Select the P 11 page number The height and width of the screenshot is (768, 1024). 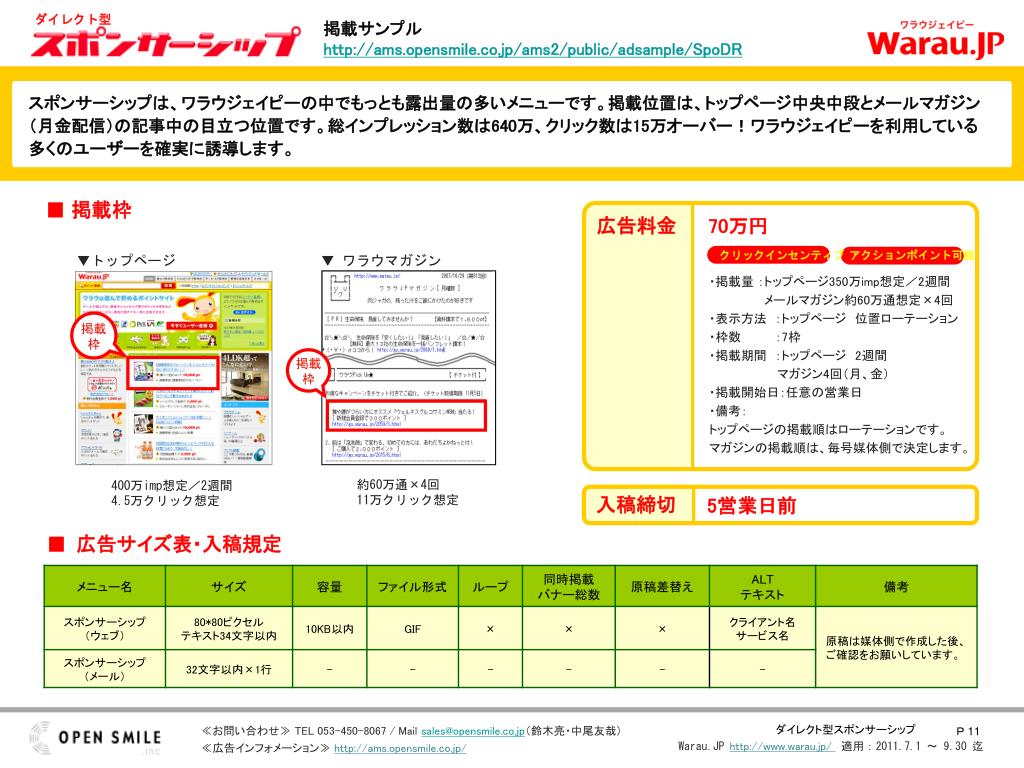pos(968,731)
